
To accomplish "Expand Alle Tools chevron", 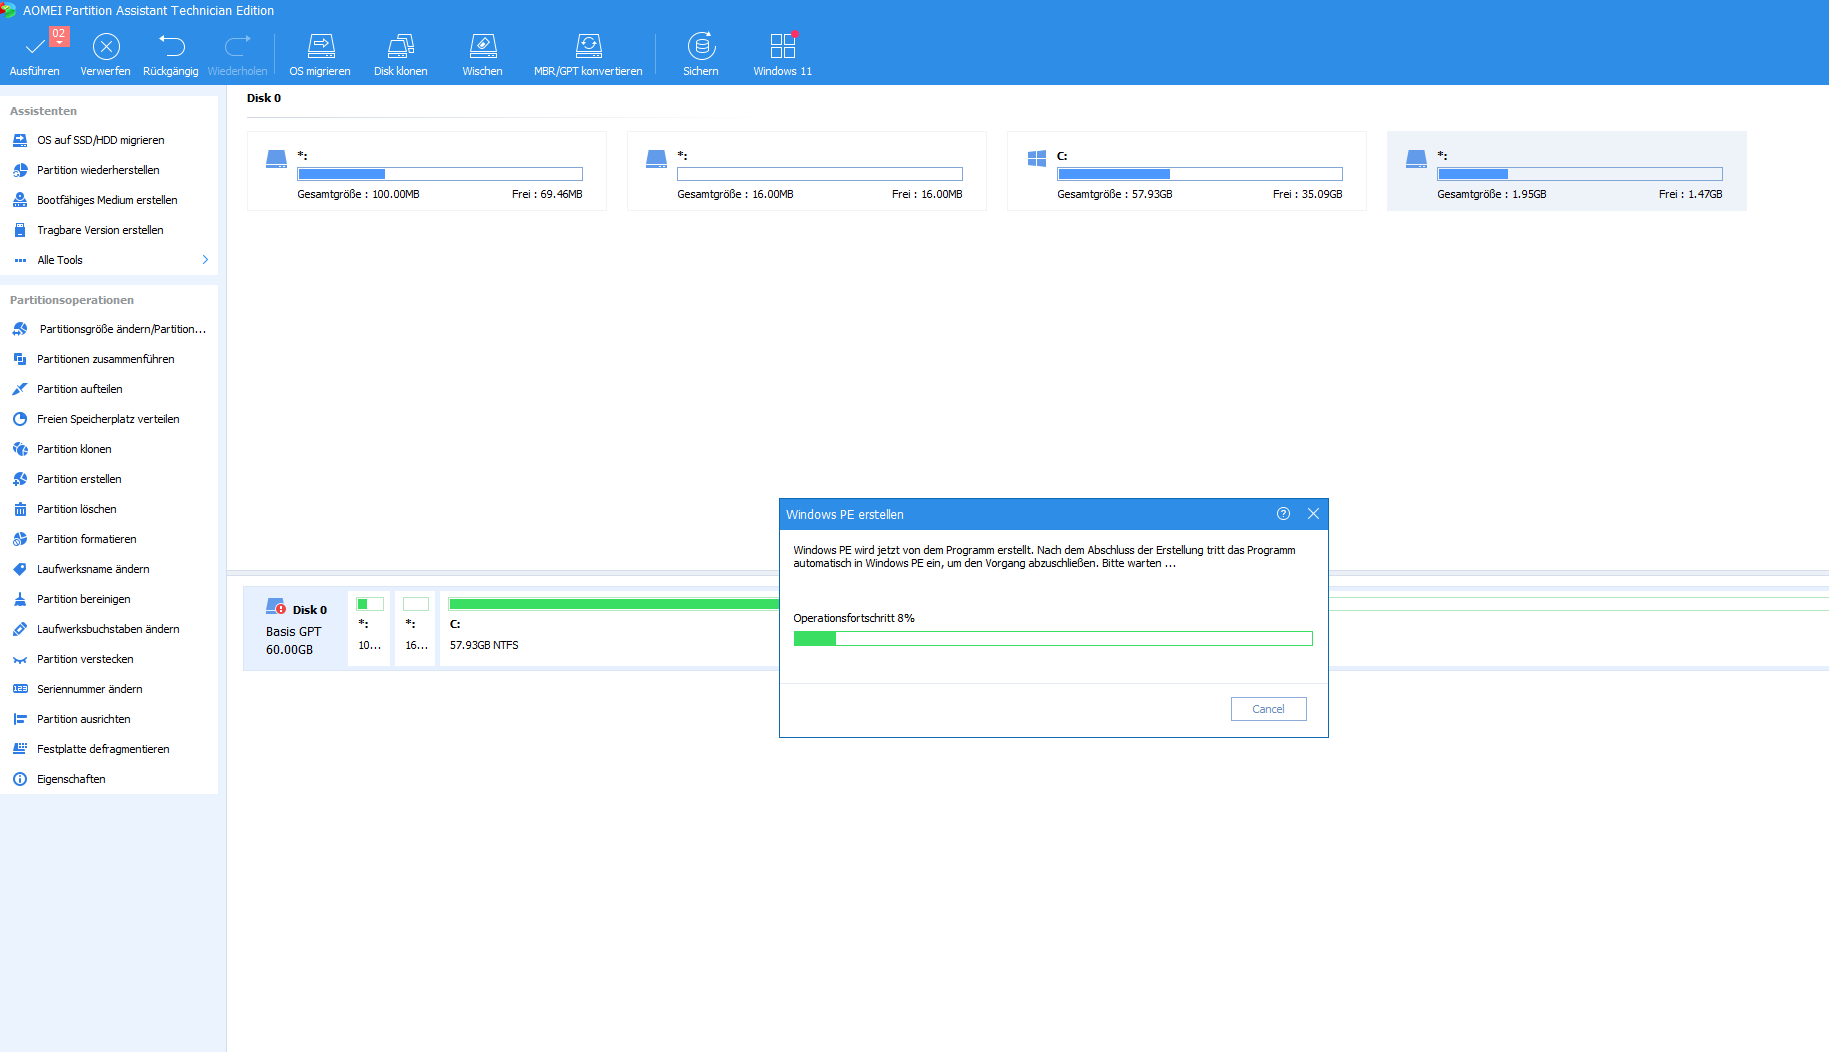I will (205, 260).
